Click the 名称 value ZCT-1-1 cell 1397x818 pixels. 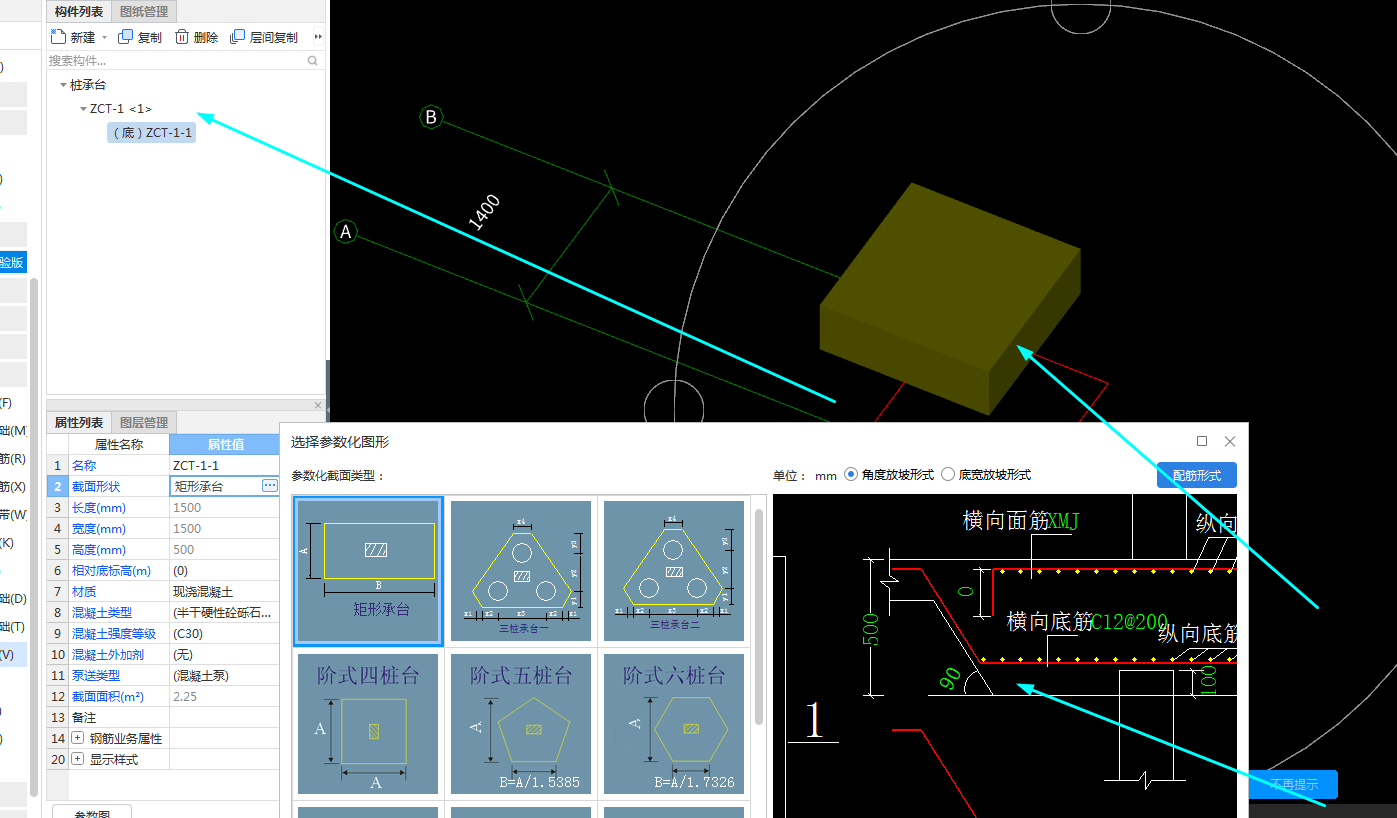click(x=224, y=465)
